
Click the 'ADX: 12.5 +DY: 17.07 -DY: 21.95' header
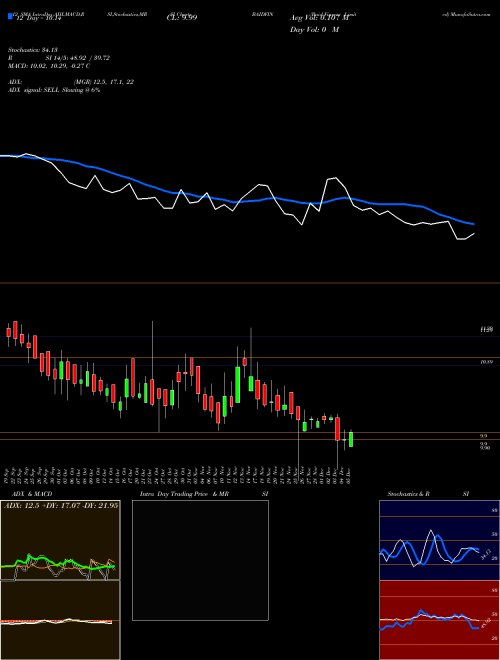click(x=61, y=506)
